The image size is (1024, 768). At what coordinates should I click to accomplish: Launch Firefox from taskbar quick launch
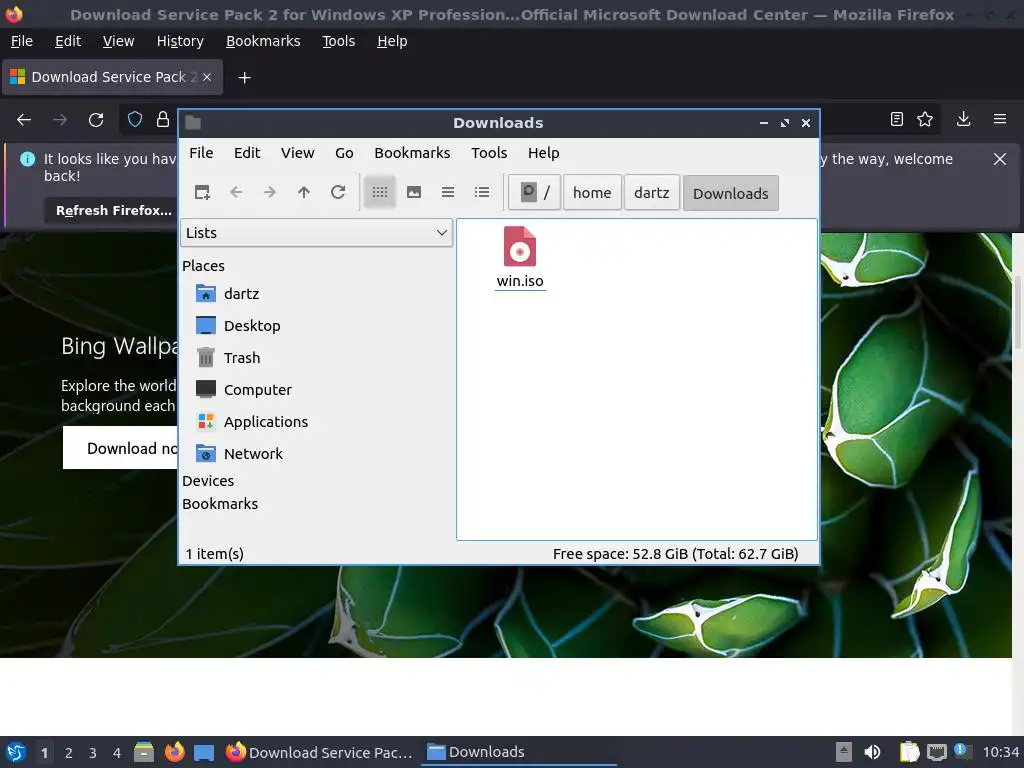[174, 752]
